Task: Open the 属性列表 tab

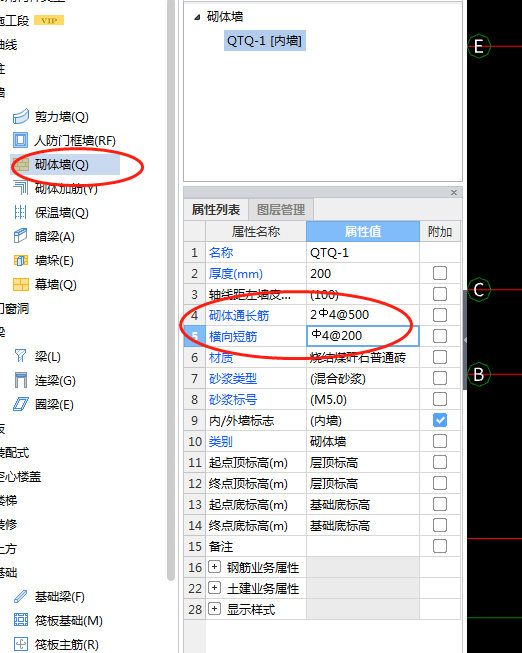Action: coord(216,209)
